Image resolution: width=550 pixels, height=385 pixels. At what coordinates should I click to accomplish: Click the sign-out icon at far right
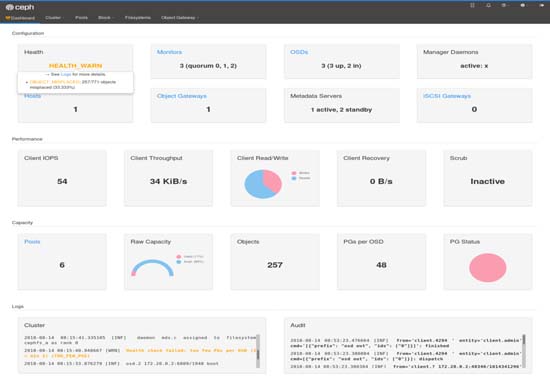pyautogui.click(x=541, y=5)
